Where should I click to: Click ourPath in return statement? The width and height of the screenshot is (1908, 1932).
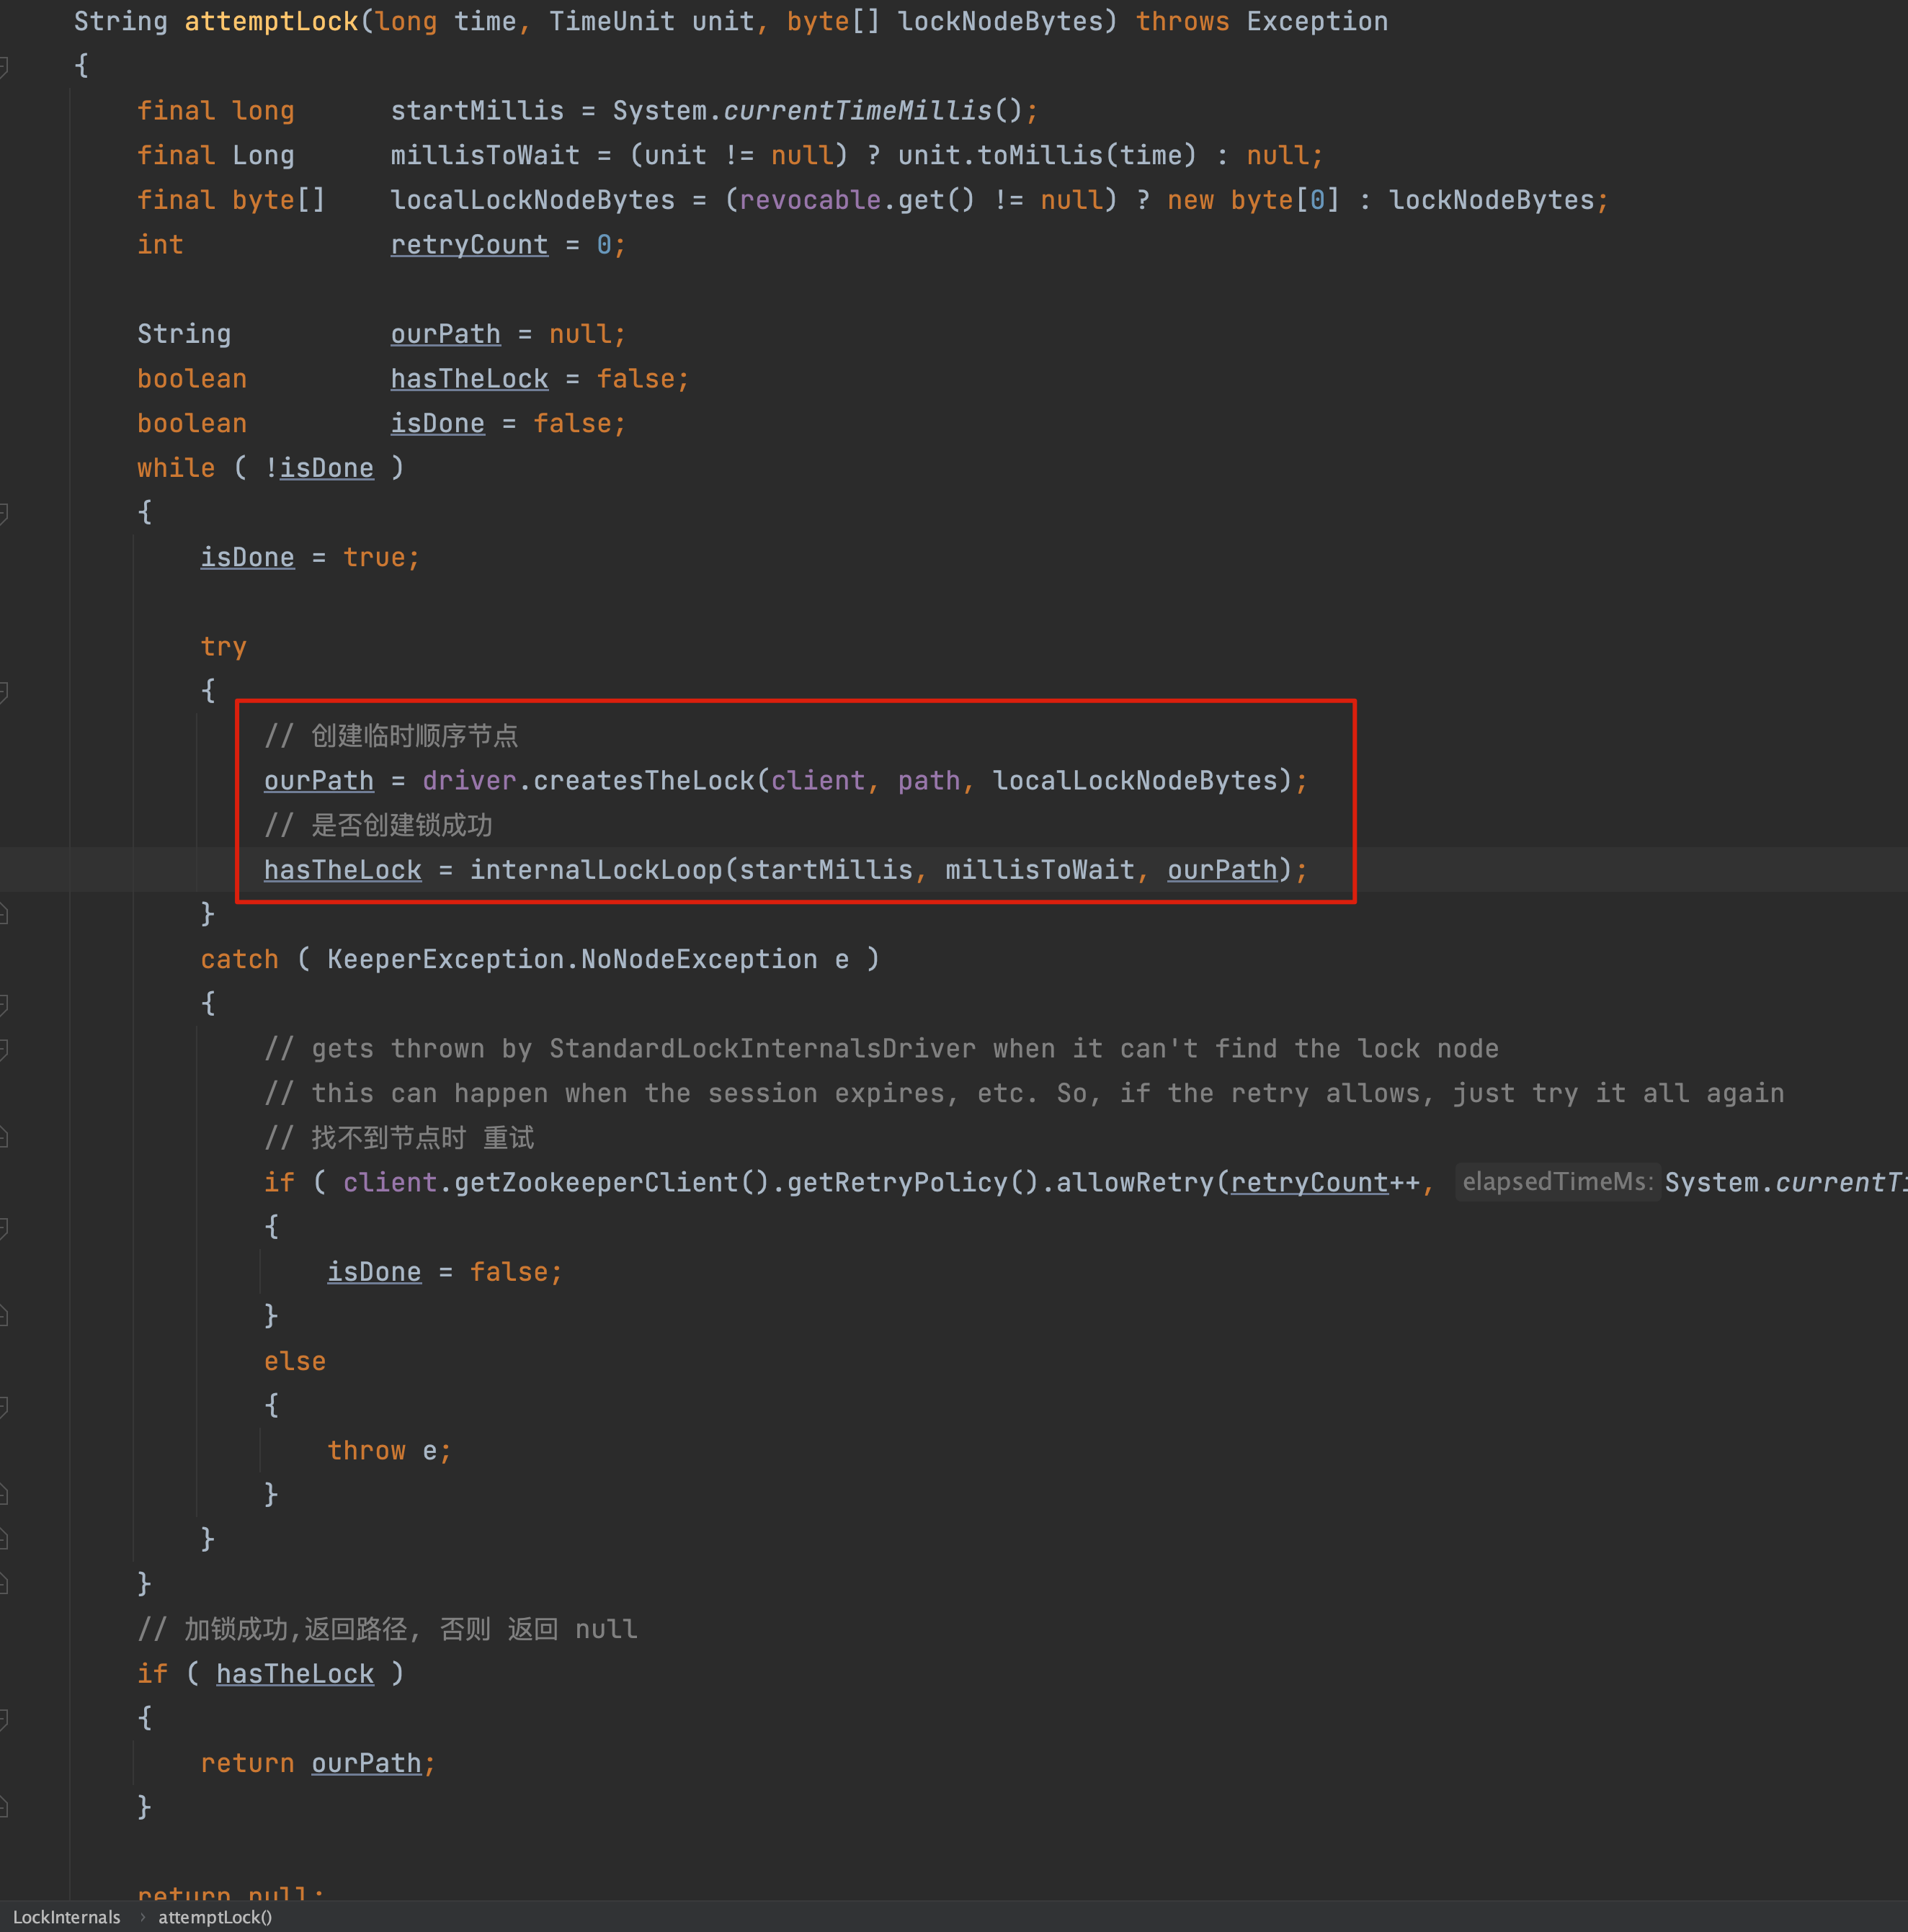point(366,1763)
